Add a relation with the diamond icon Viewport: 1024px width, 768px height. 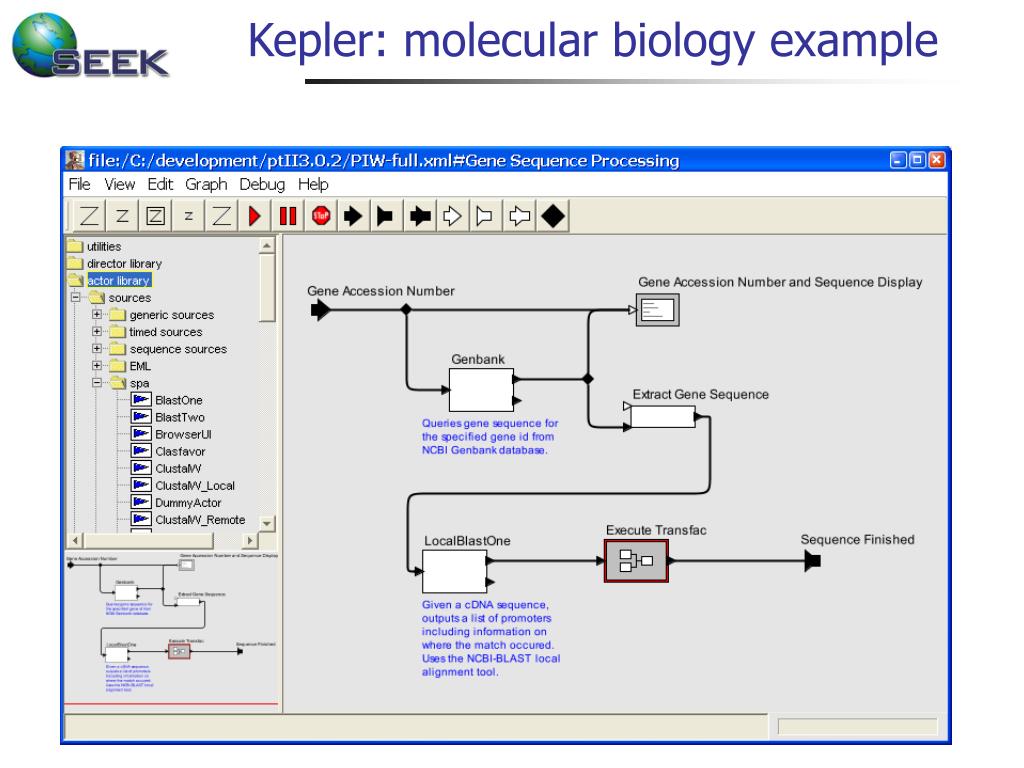[x=552, y=216]
